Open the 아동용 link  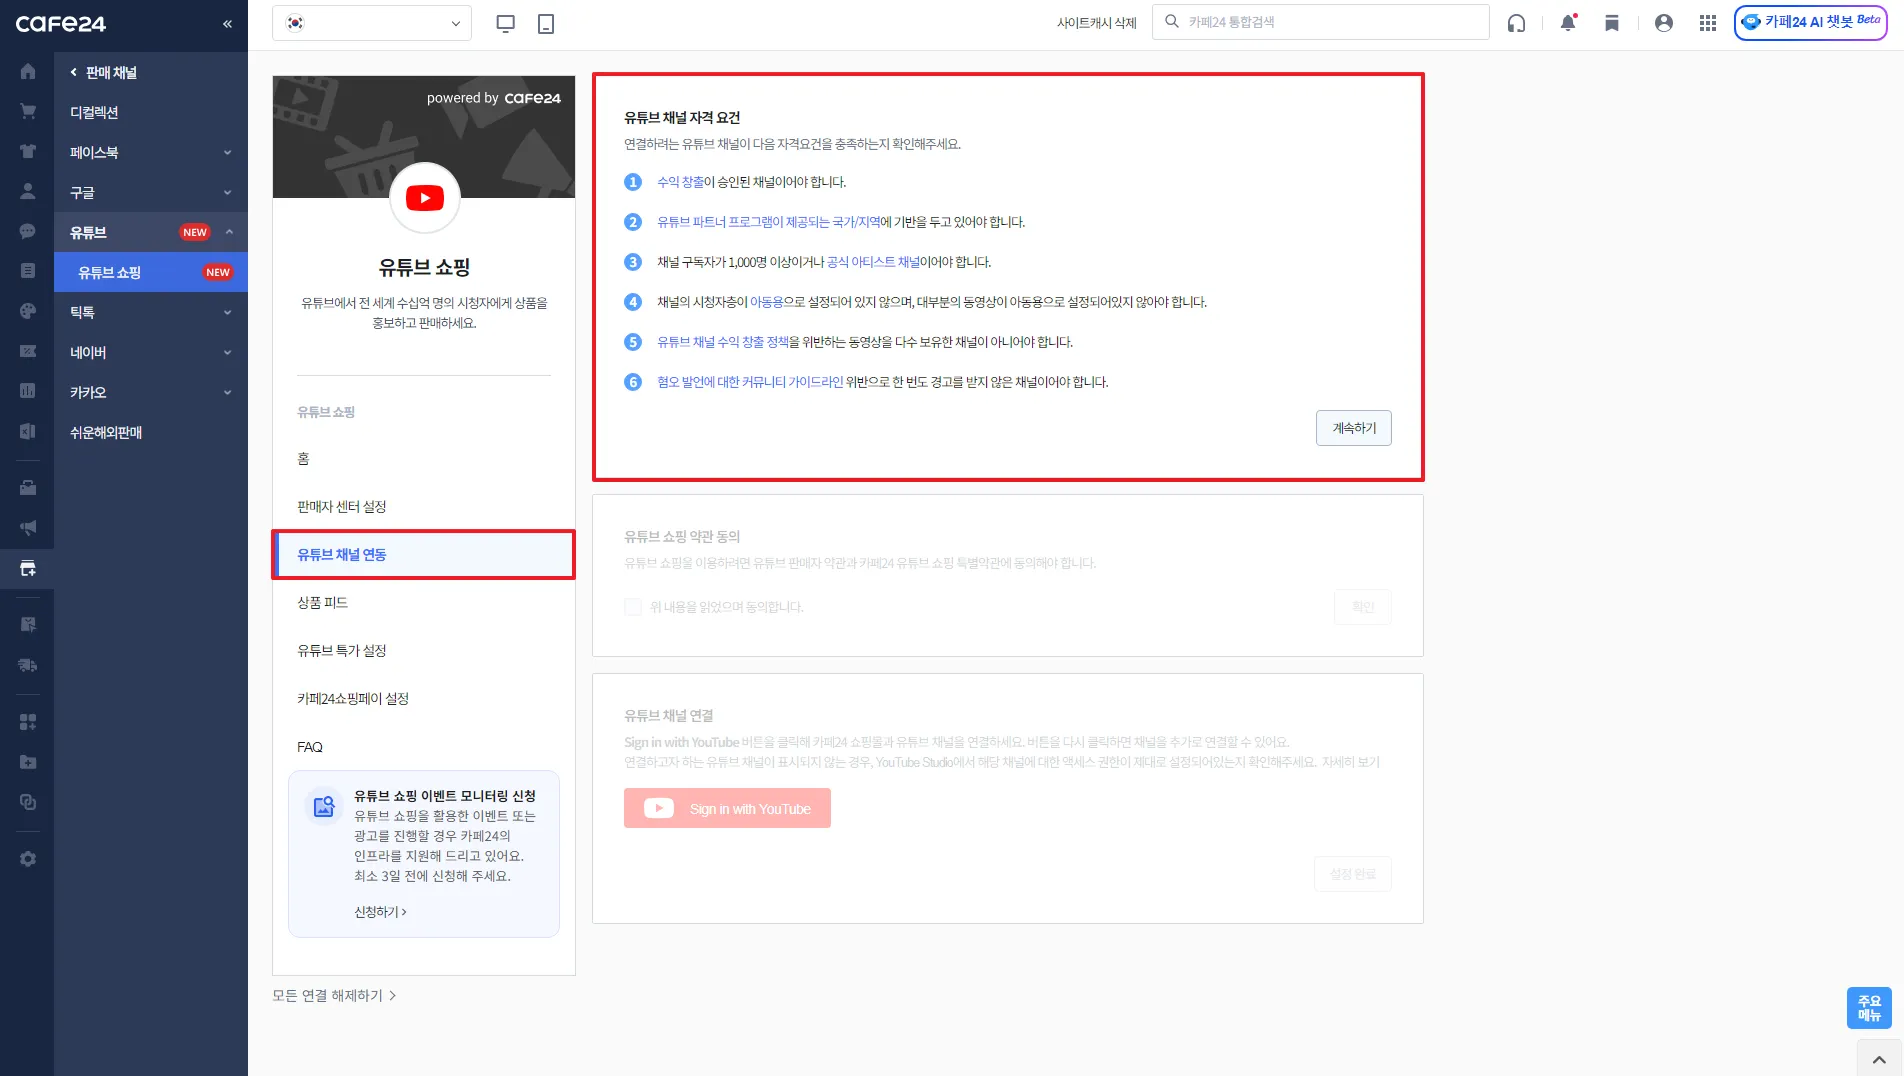point(767,302)
